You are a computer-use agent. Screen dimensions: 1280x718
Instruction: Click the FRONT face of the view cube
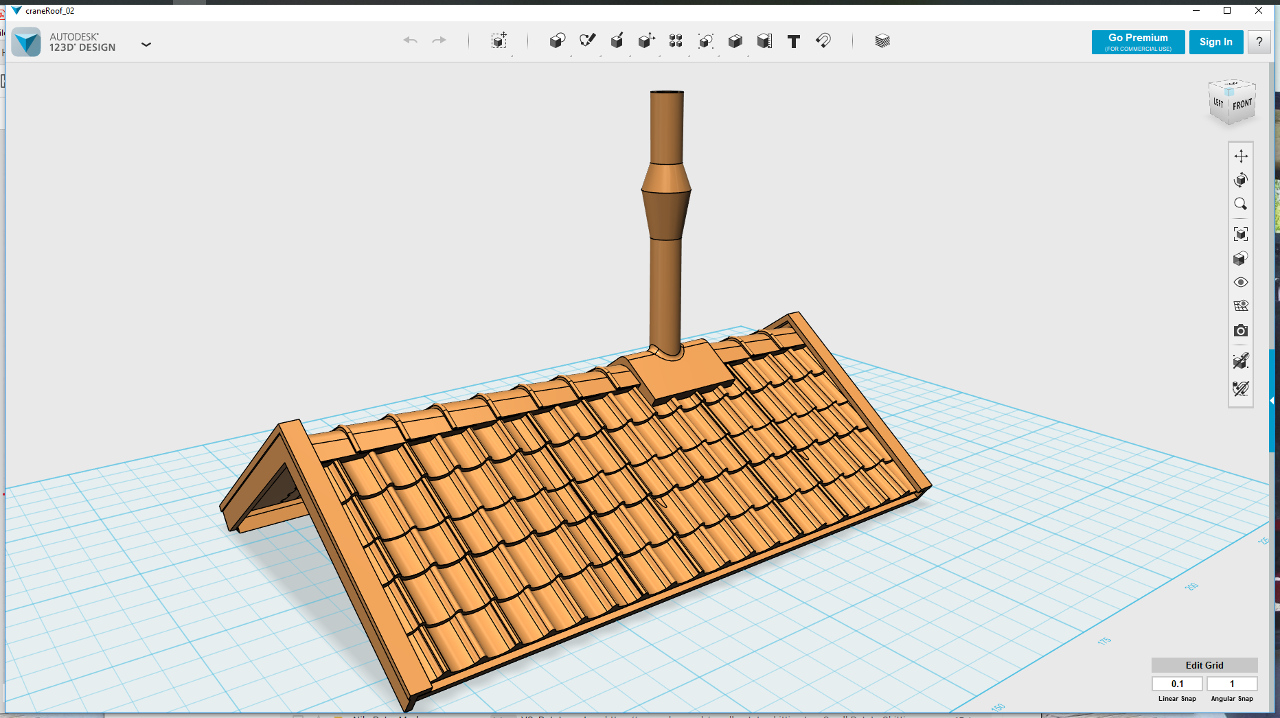pyautogui.click(x=1242, y=105)
